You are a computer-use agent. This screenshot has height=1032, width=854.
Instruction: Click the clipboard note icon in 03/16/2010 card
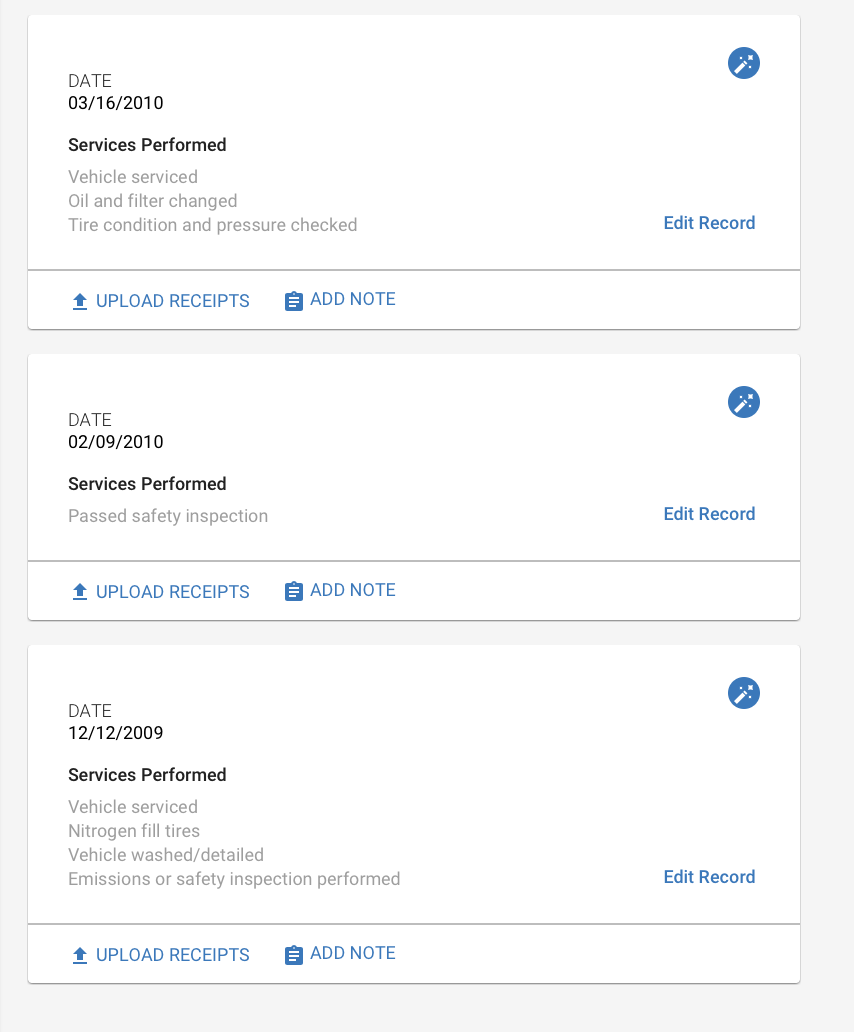click(x=293, y=301)
